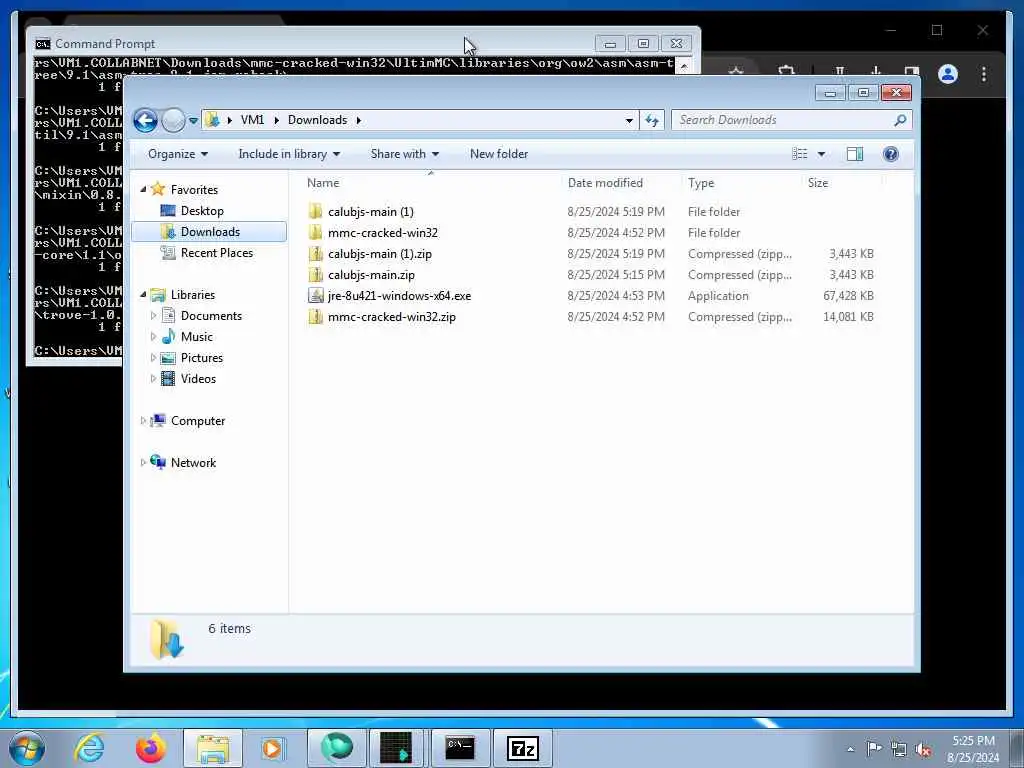Image resolution: width=1024 pixels, height=768 pixels.
Task: Select the jre-8u421-windows-x64.exe file
Action: pos(399,296)
